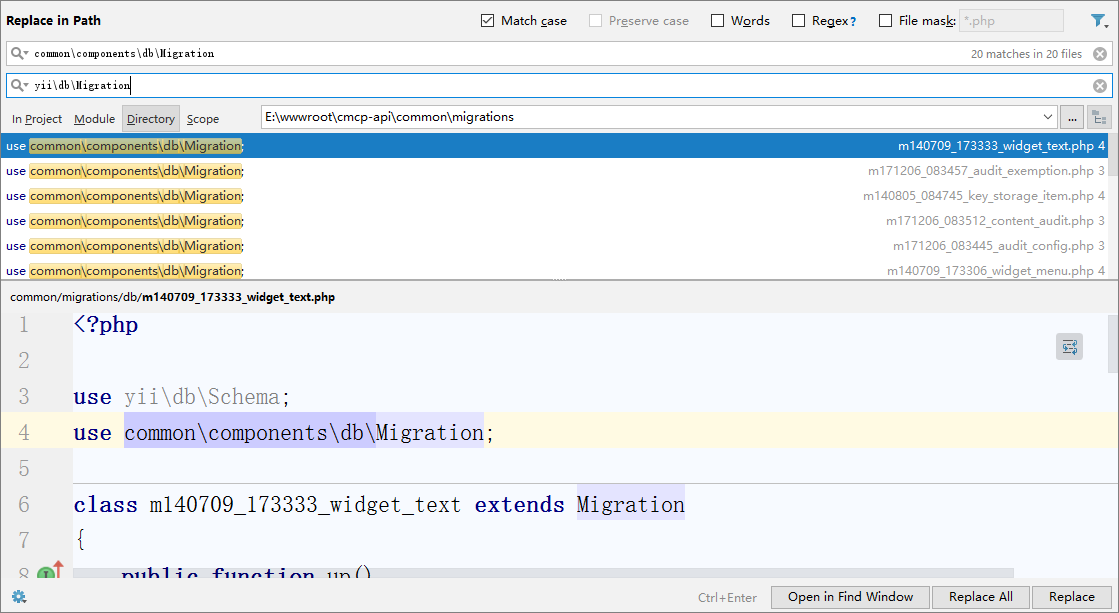Click the editor preview soft-wrap icon

click(x=1069, y=347)
